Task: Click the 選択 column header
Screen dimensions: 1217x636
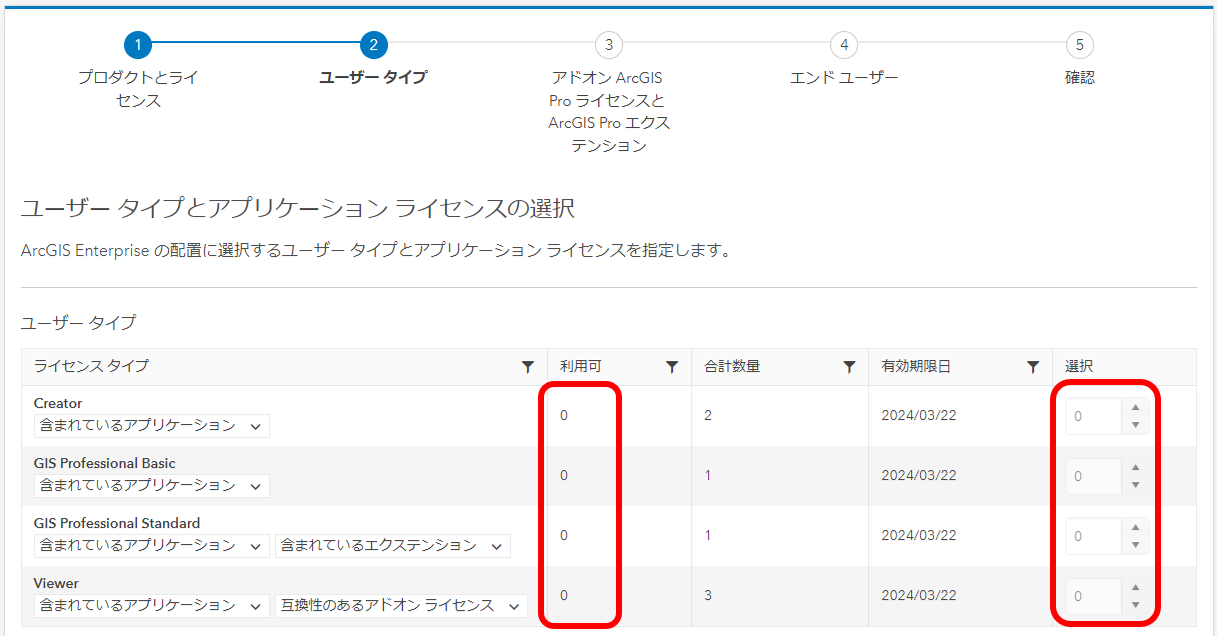Action: tap(1079, 367)
